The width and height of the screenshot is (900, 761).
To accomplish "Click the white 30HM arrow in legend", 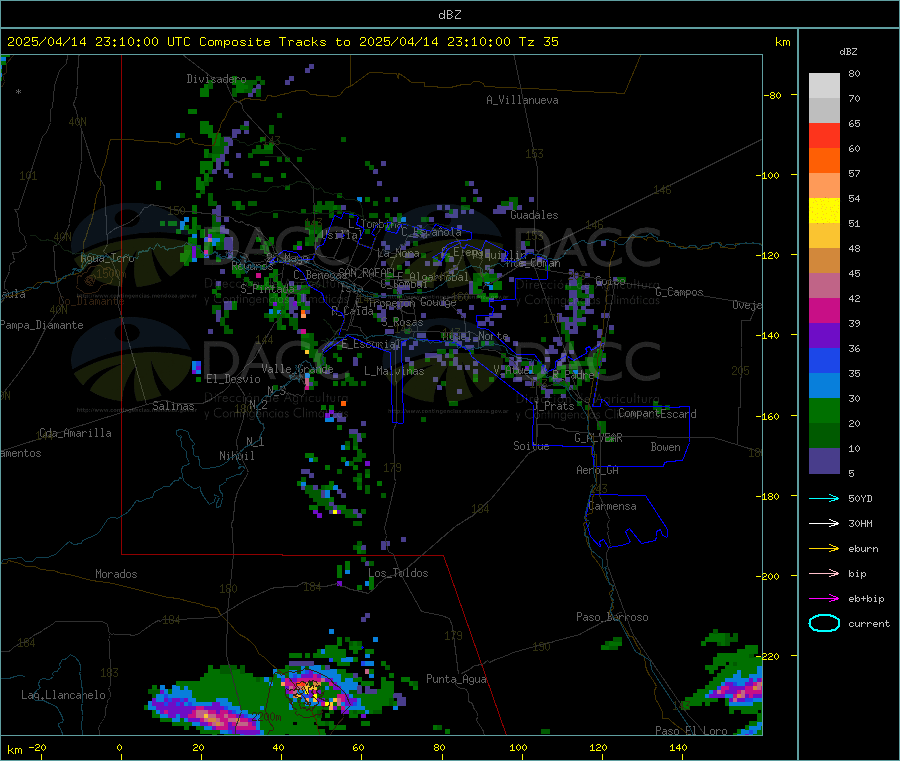I will pyautogui.click(x=824, y=523).
